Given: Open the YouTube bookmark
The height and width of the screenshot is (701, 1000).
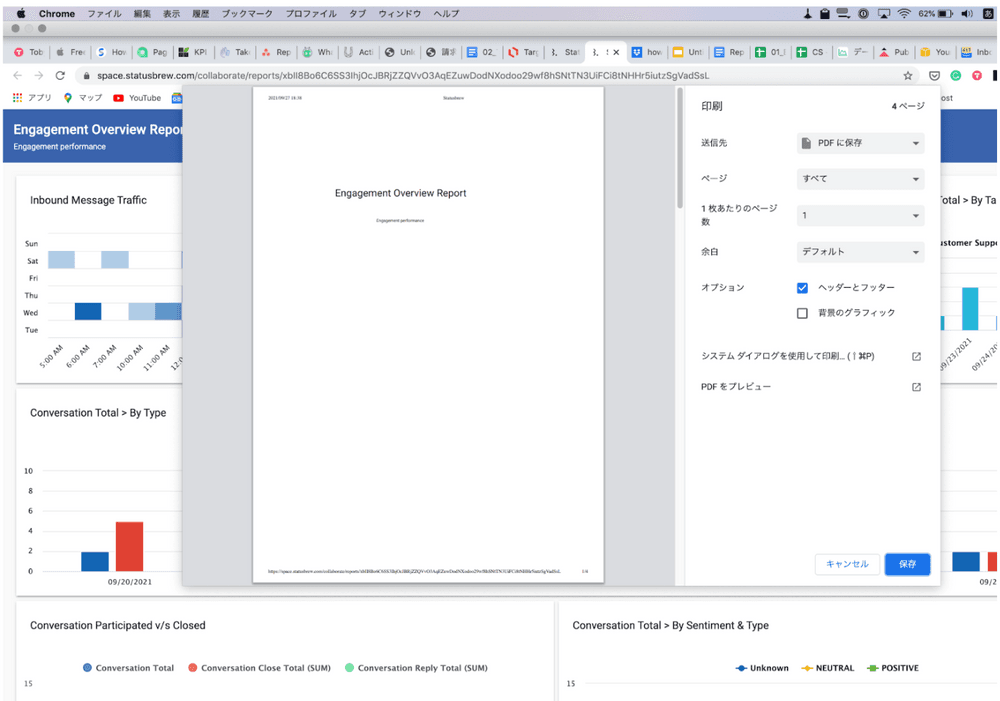Looking at the screenshot, I should [x=137, y=98].
